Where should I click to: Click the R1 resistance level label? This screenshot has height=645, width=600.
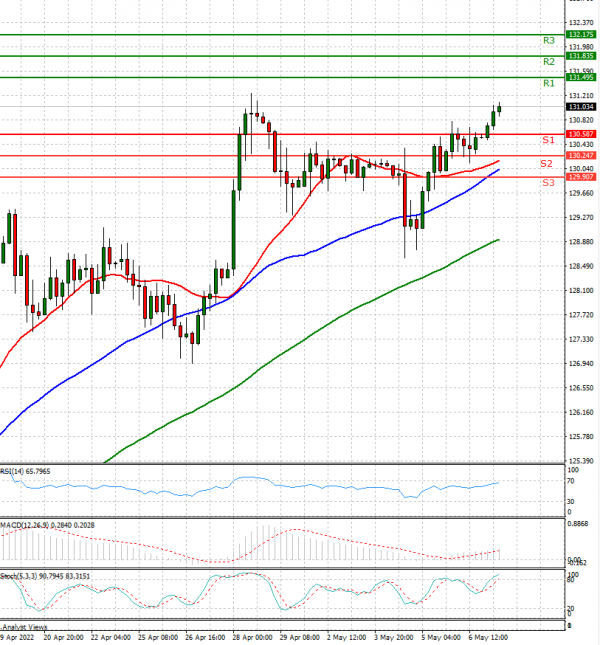point(549,83)
